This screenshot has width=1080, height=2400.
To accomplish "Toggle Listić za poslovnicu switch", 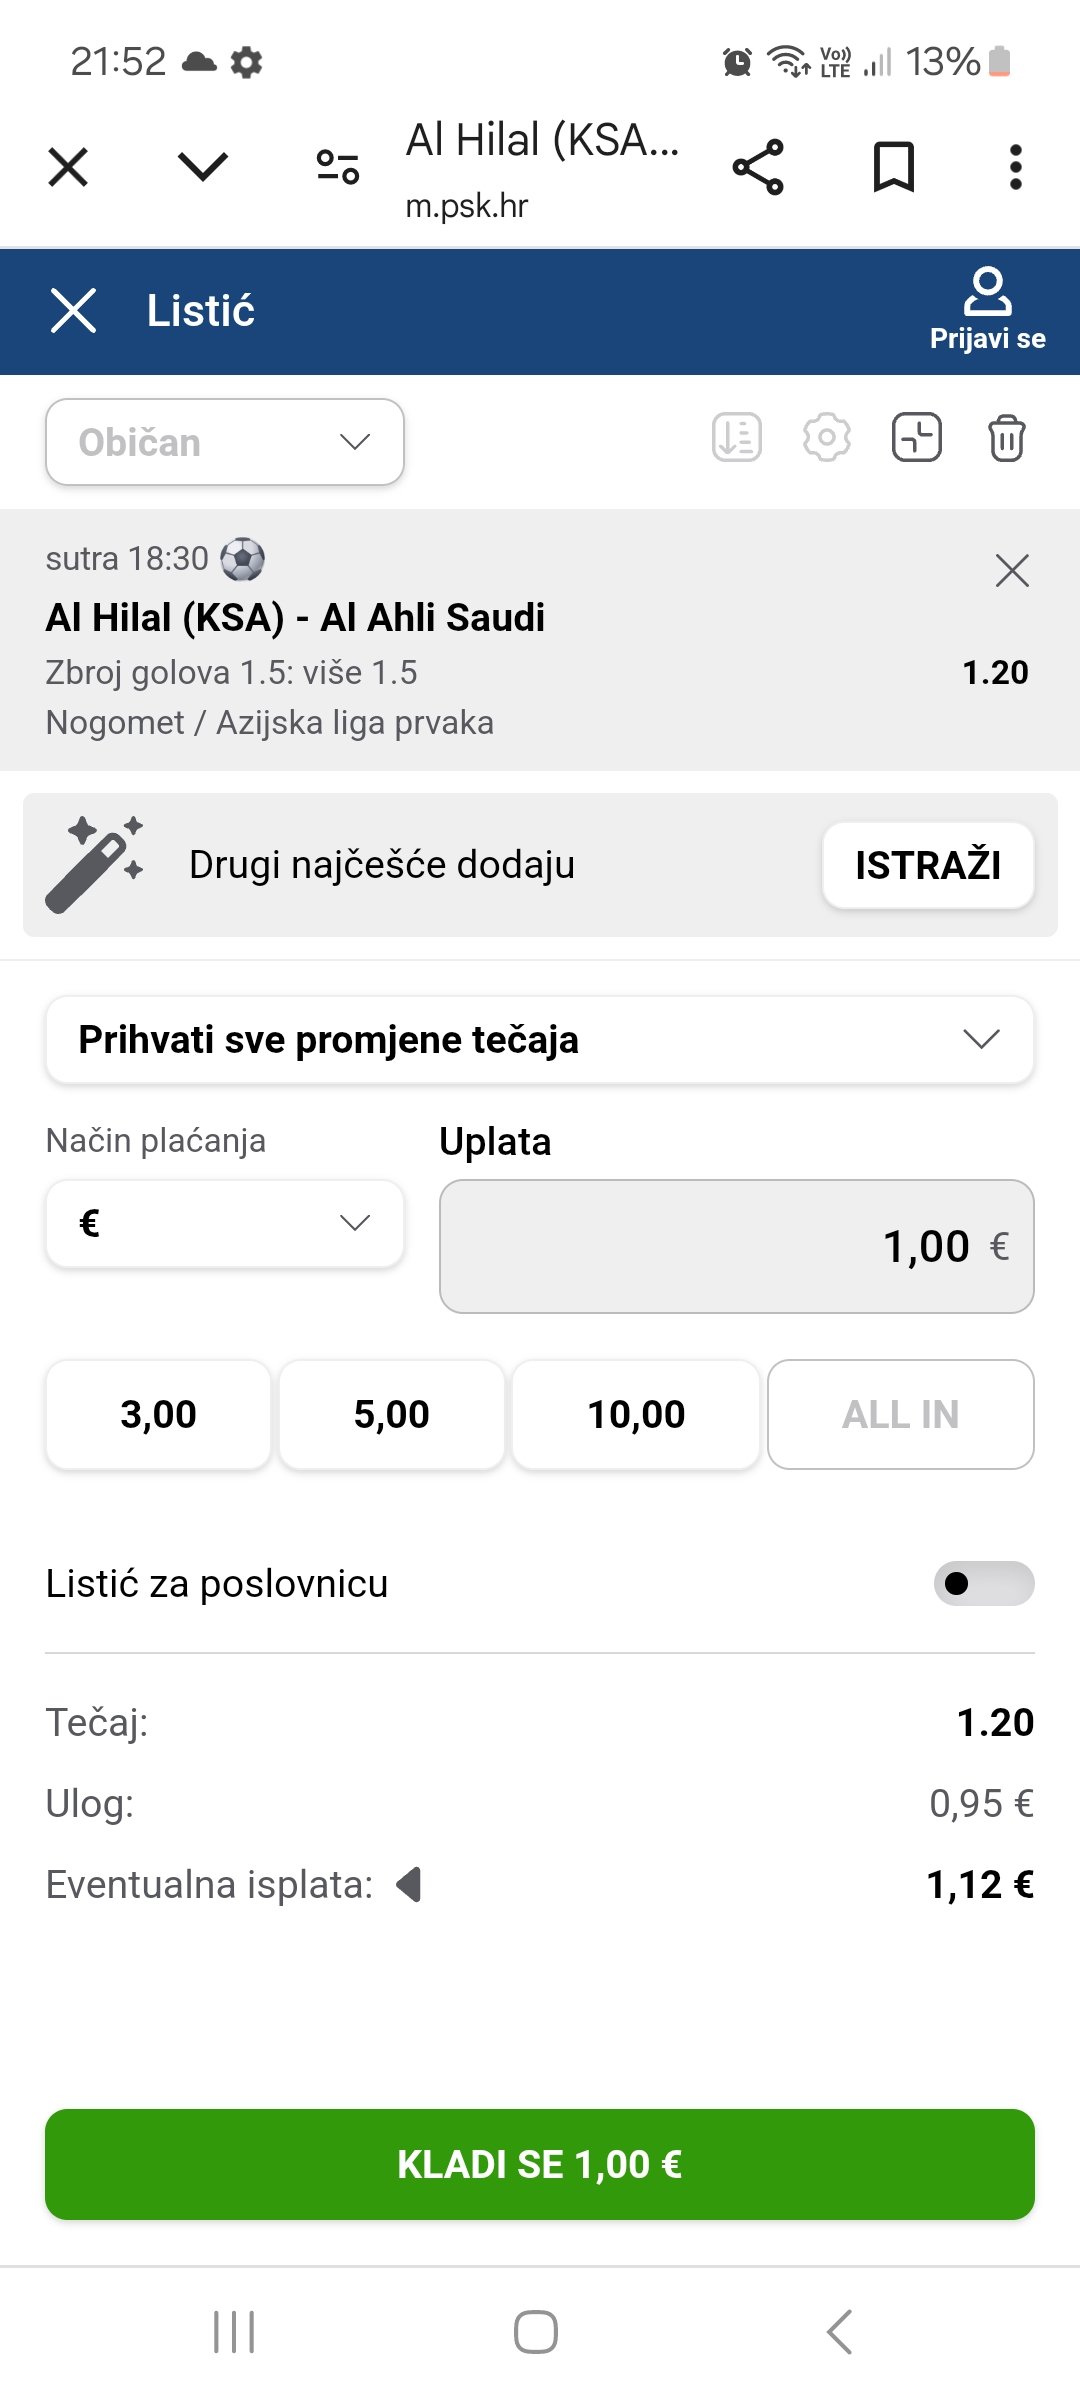I will (x=983, y=1583).
